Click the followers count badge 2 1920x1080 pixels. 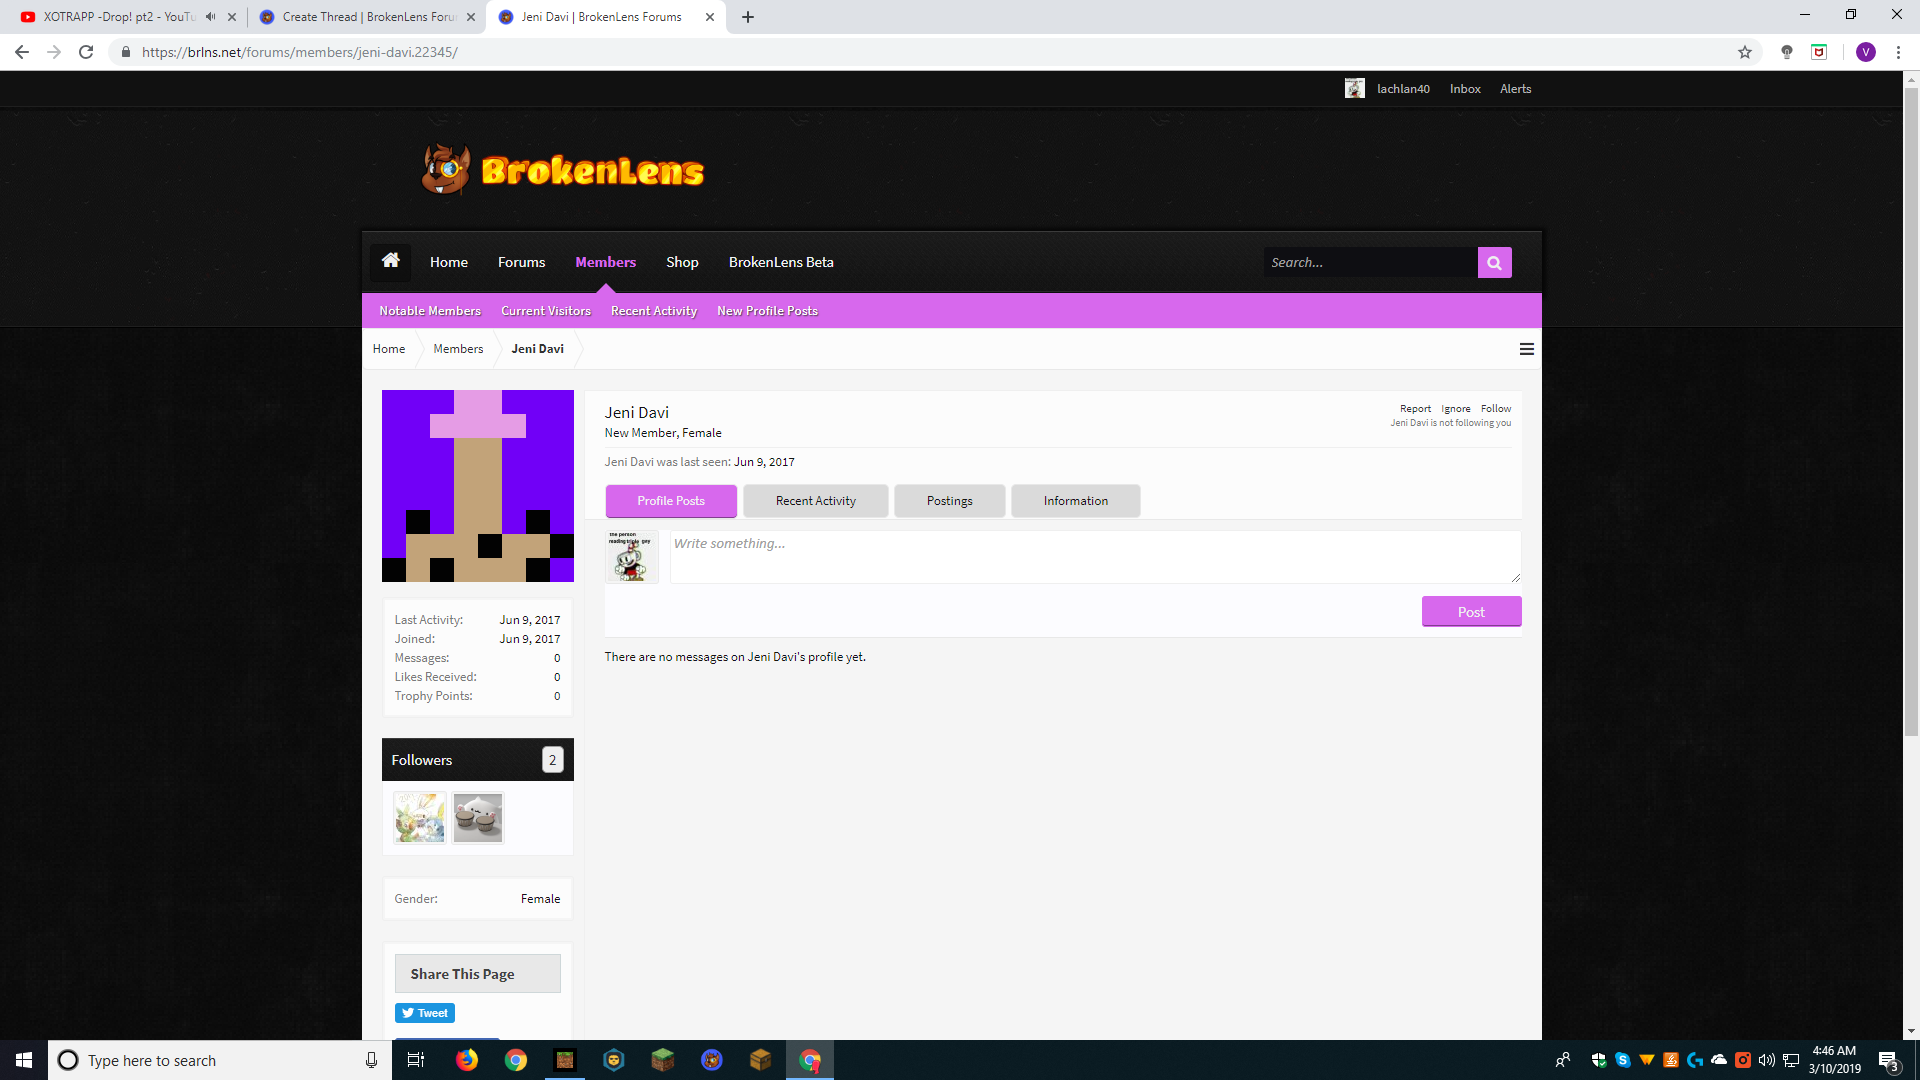click(x=552, y=760)
